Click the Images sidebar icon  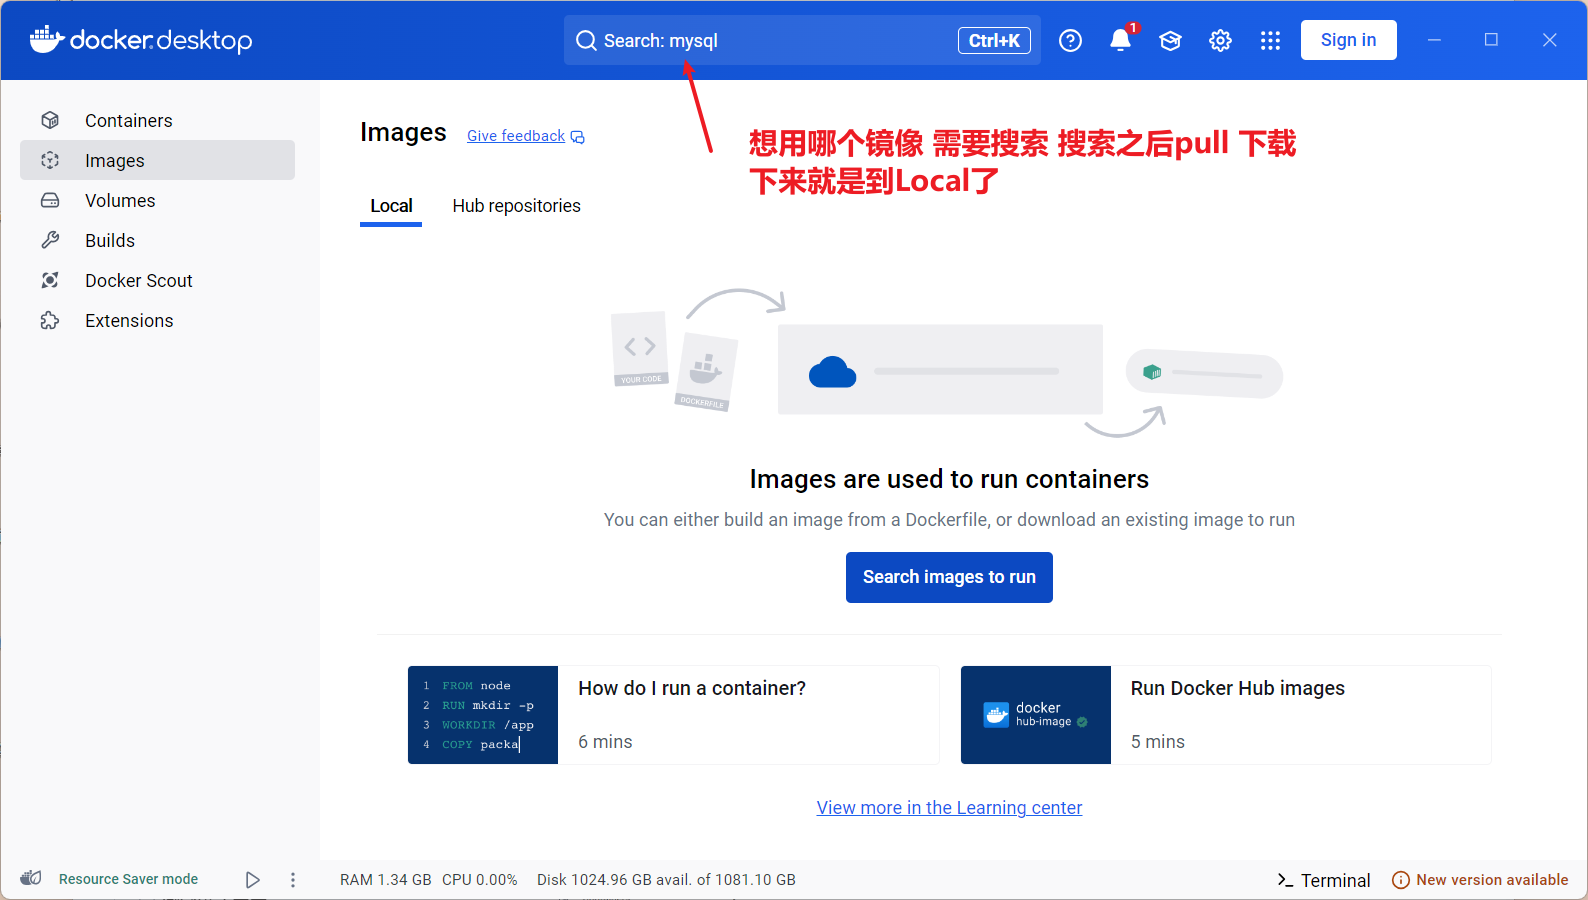[x=50, y=160]
